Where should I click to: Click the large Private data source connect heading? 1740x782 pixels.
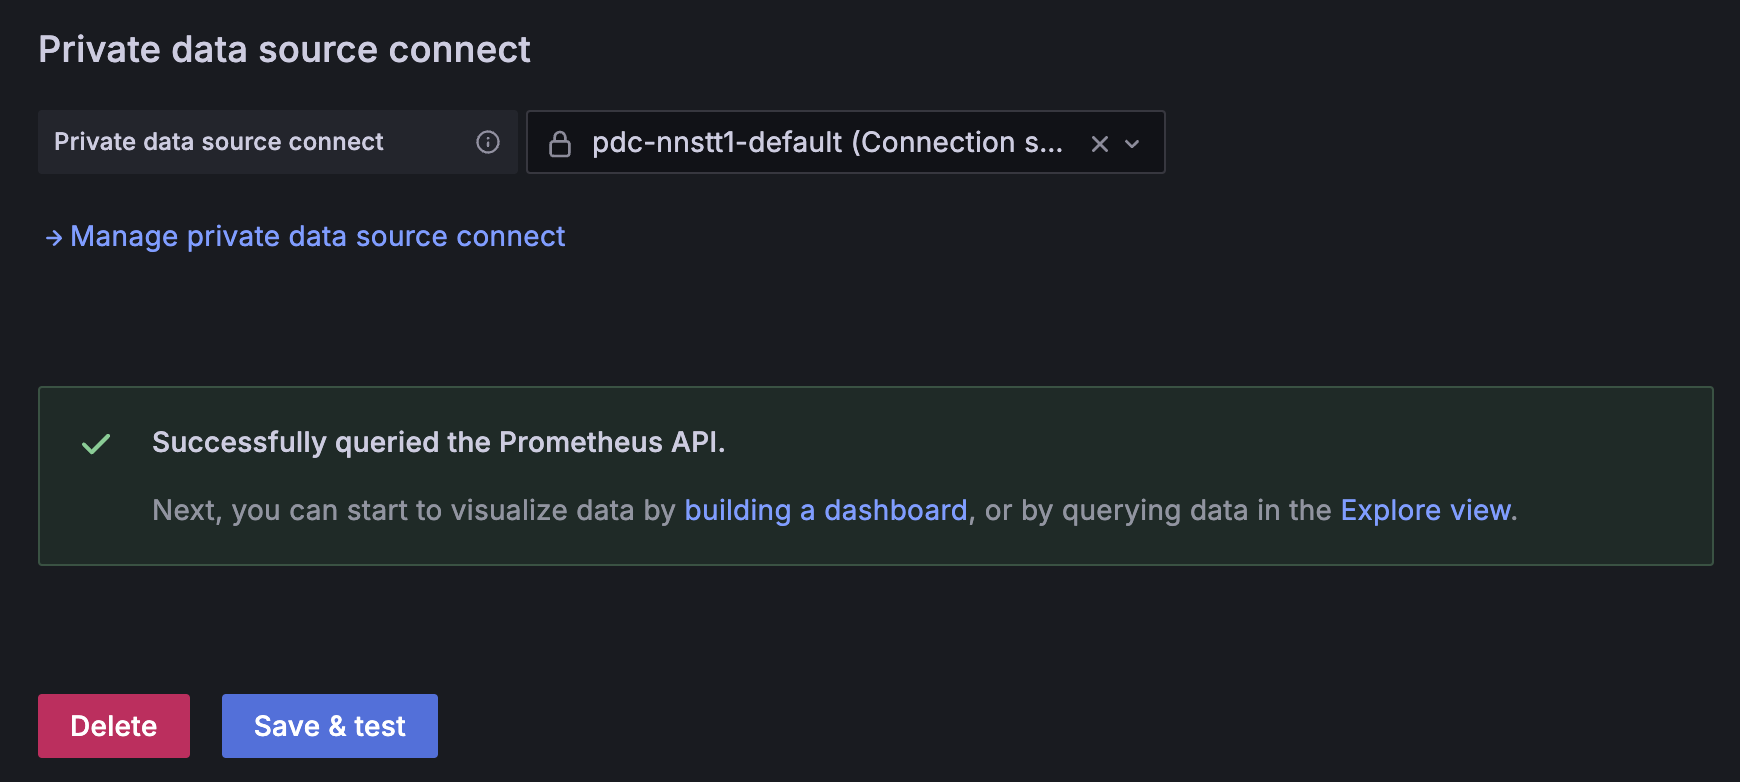(x=284, y=50)
